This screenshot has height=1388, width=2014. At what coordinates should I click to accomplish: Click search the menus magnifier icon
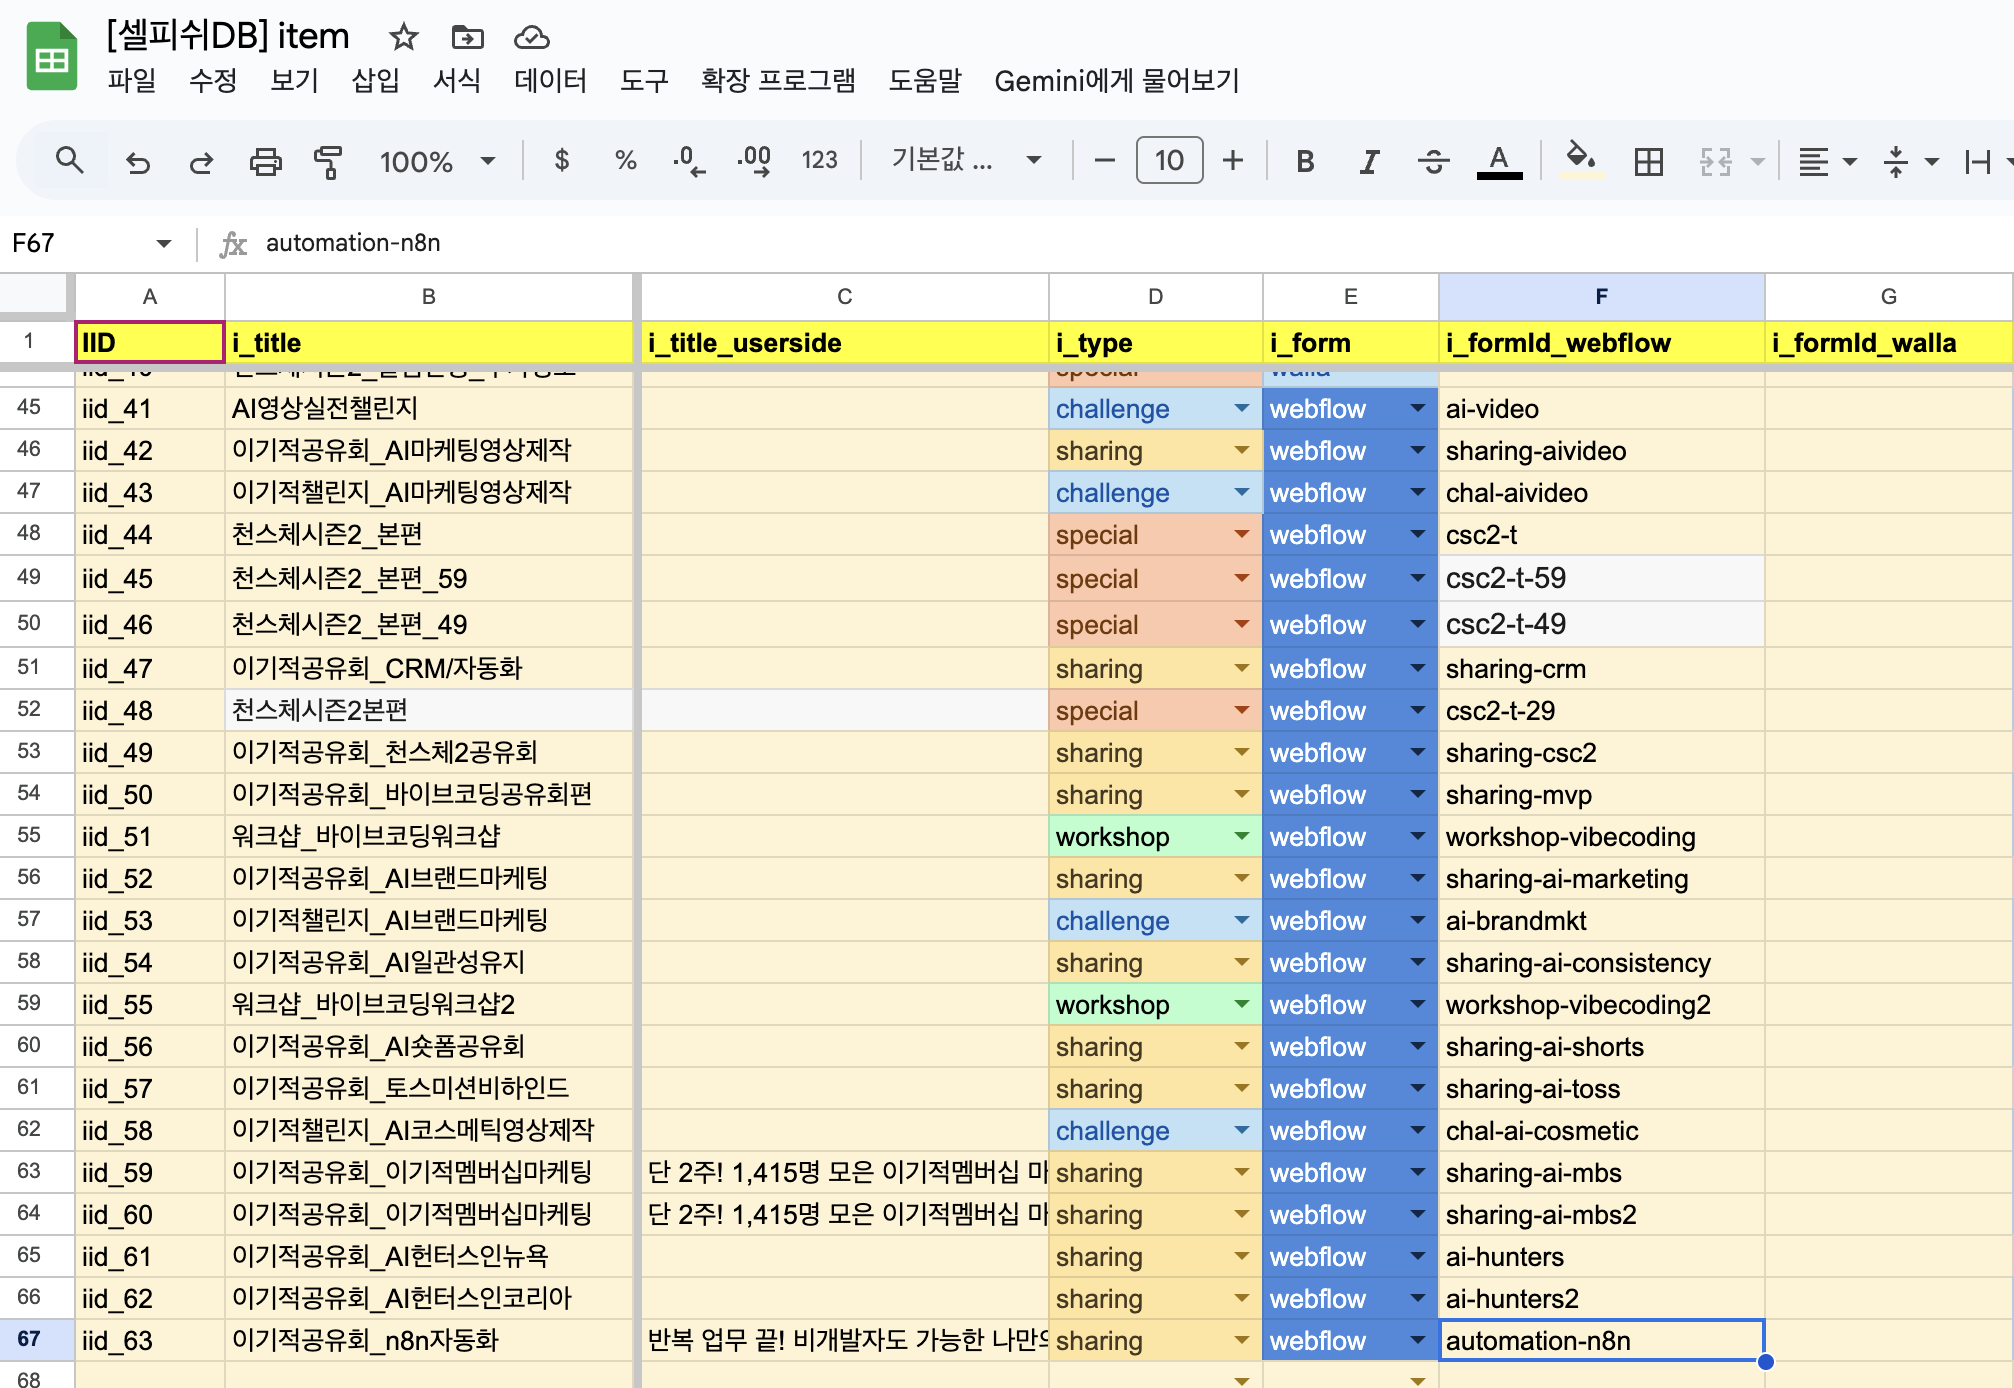(69, 160)
